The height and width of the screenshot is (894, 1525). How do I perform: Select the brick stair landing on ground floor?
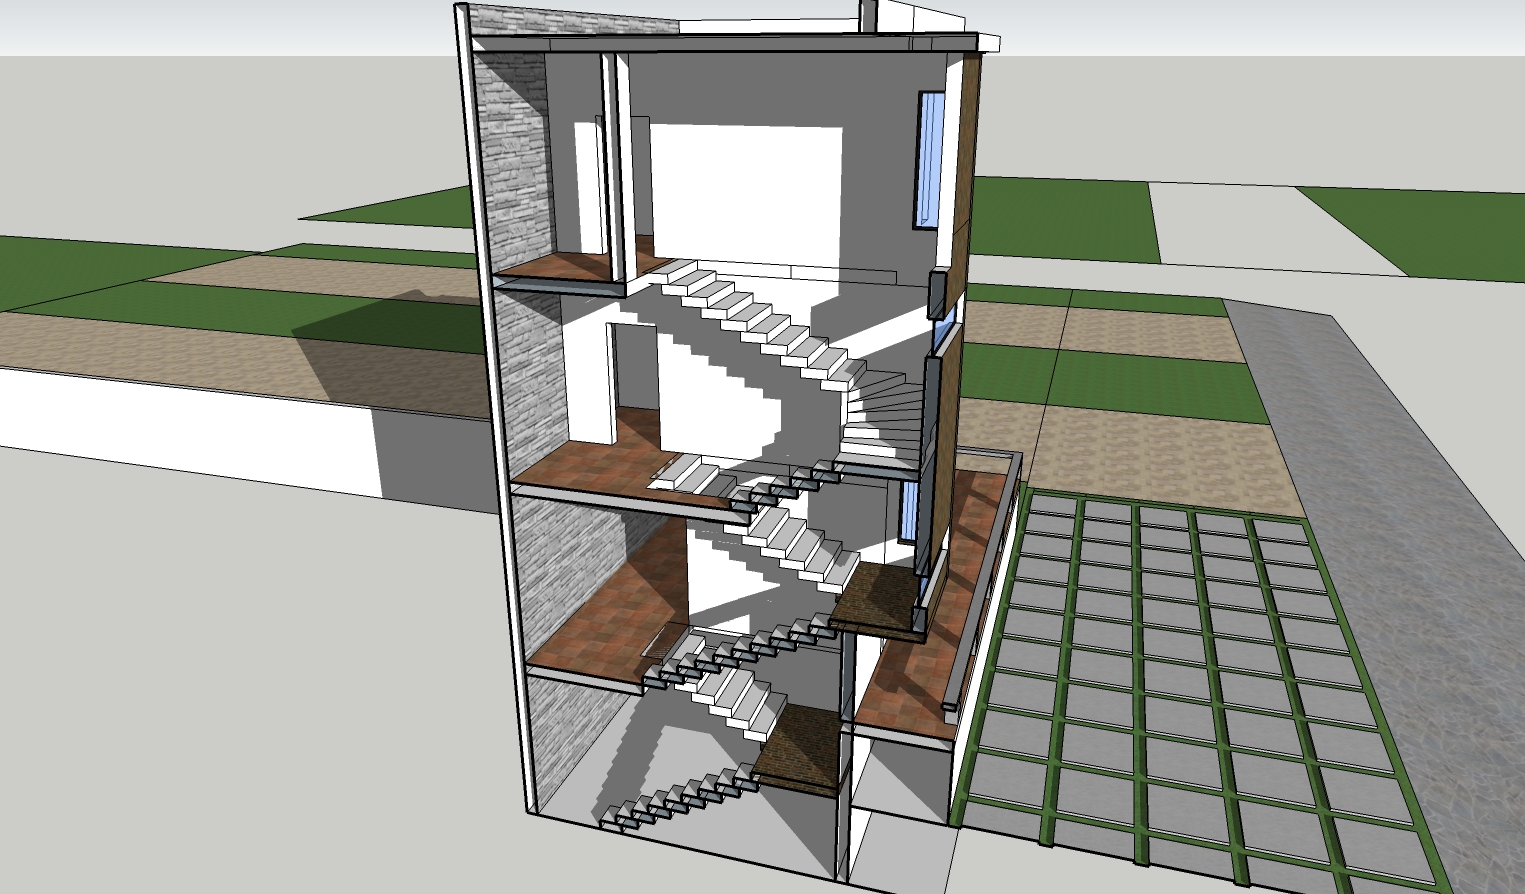[799, 749]
